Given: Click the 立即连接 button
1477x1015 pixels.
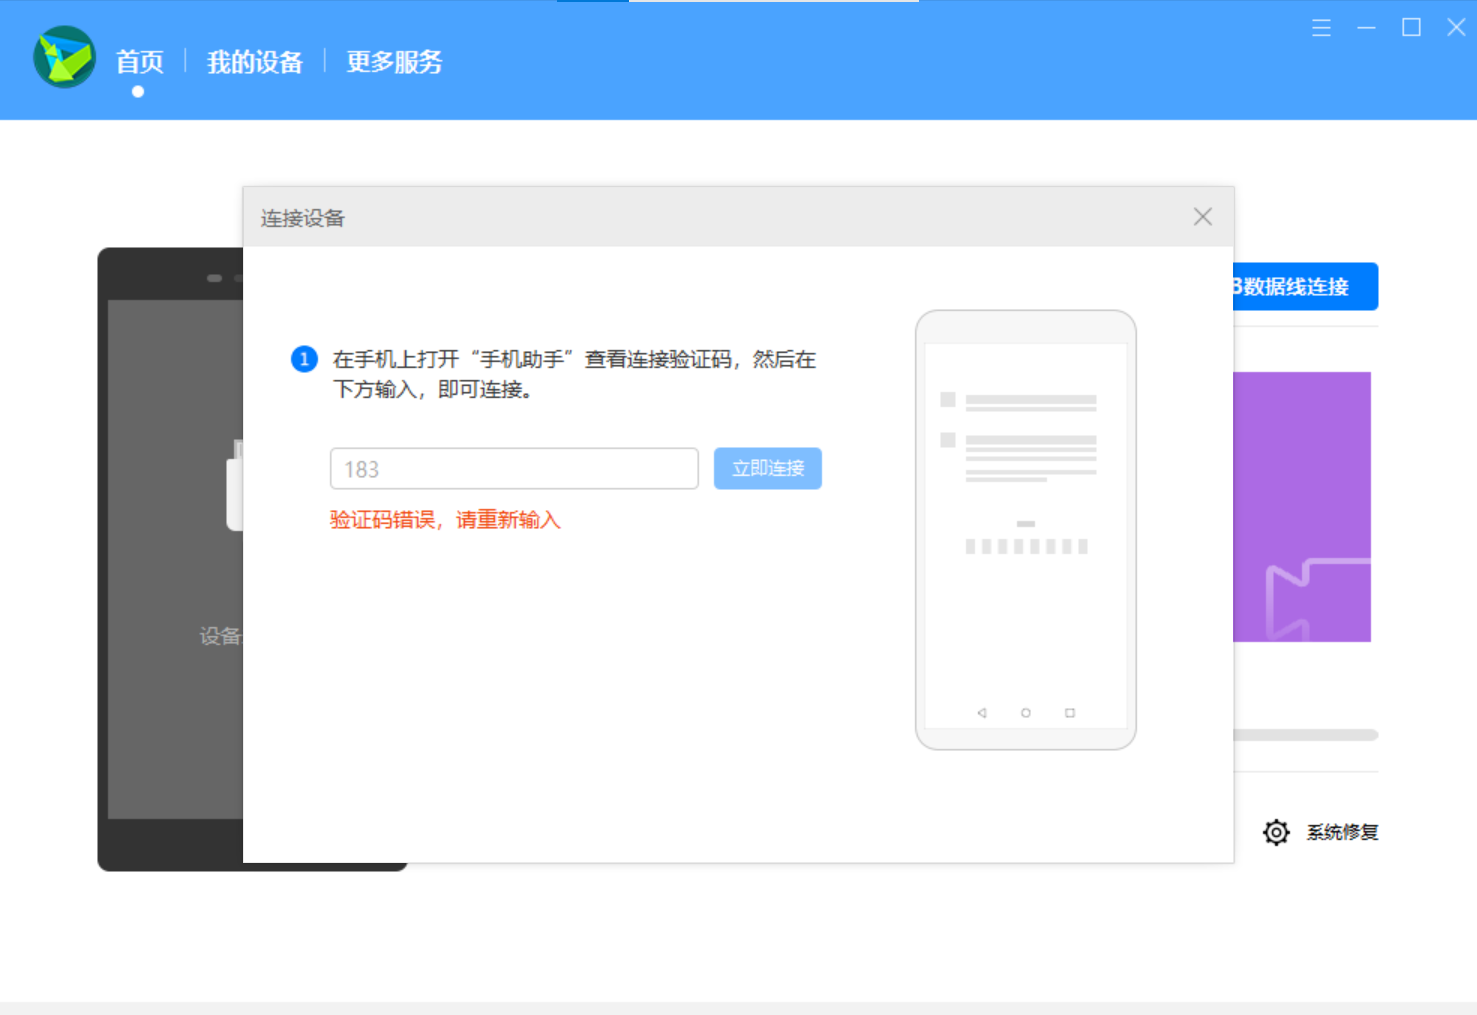Looking at the screenshot, I should (768, 469).
